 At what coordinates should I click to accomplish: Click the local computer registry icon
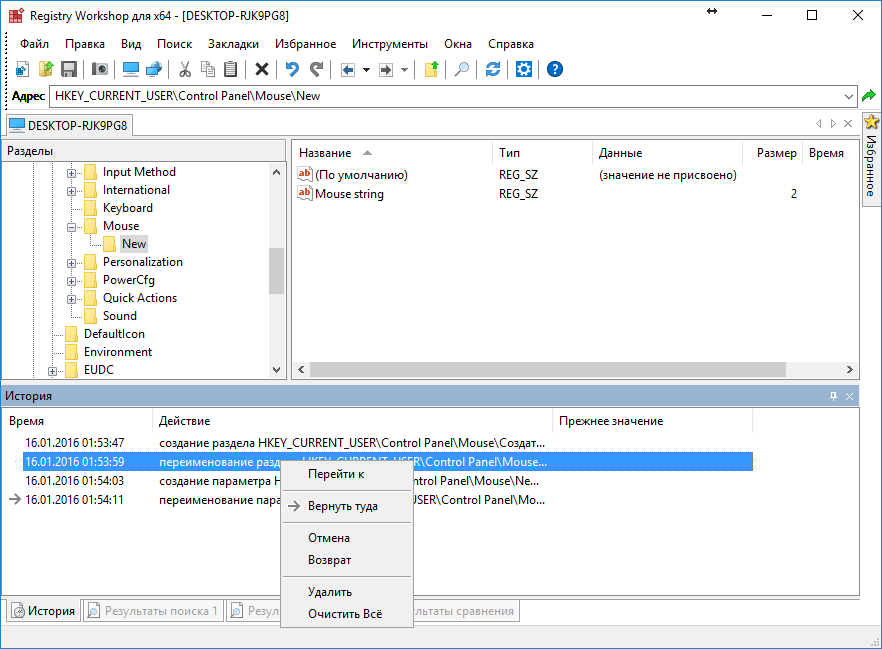pyautogui.click(x=130, y=69)
